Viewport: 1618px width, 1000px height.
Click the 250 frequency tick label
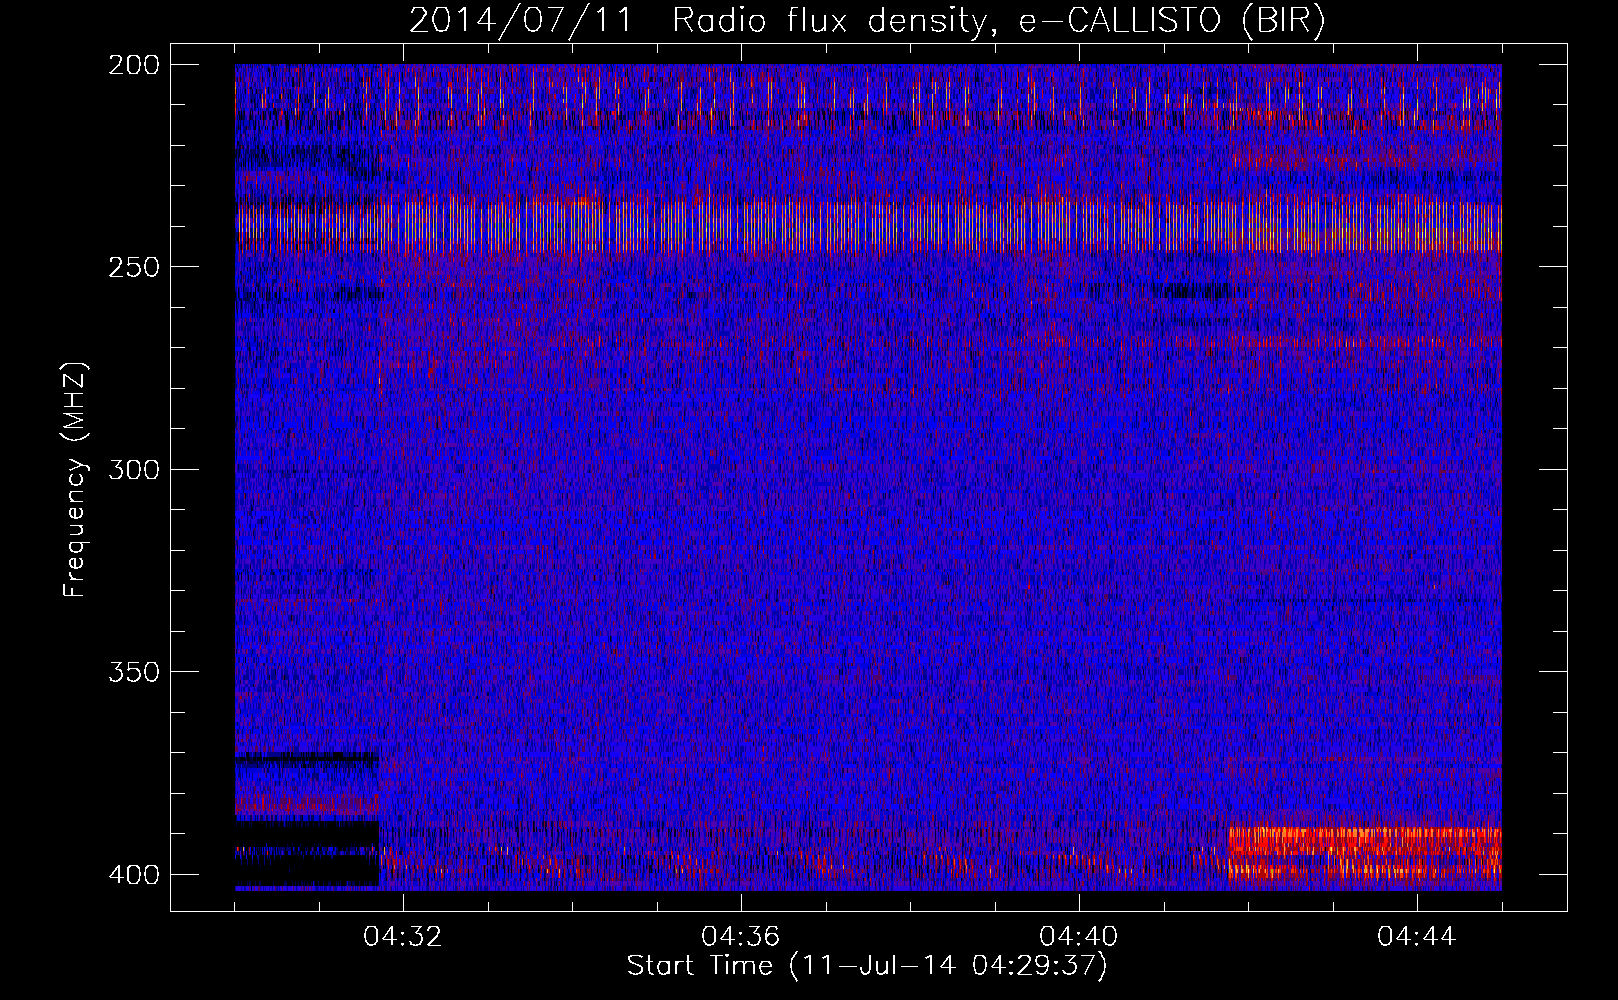[134, 267]
